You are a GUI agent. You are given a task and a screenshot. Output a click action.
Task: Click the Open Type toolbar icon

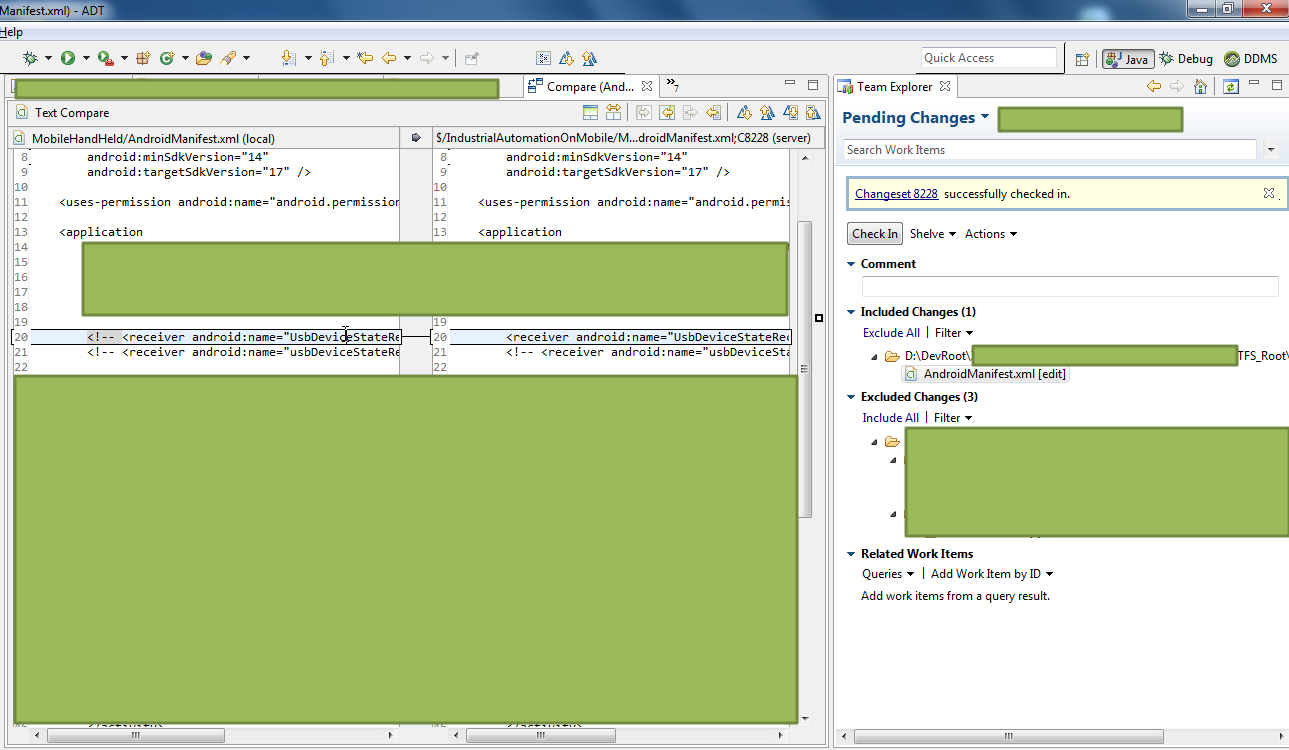(x=204, y=58)
